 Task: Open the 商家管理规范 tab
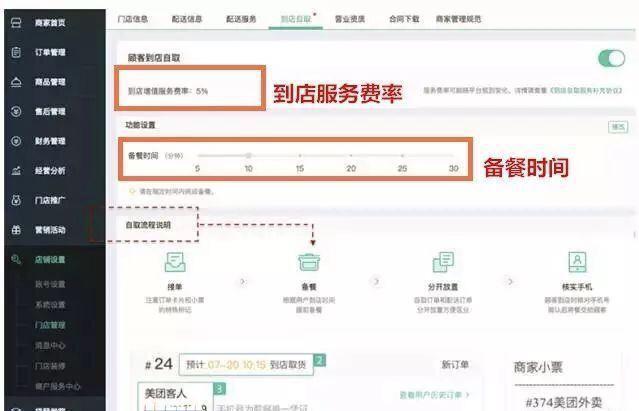tap(458, 19)
